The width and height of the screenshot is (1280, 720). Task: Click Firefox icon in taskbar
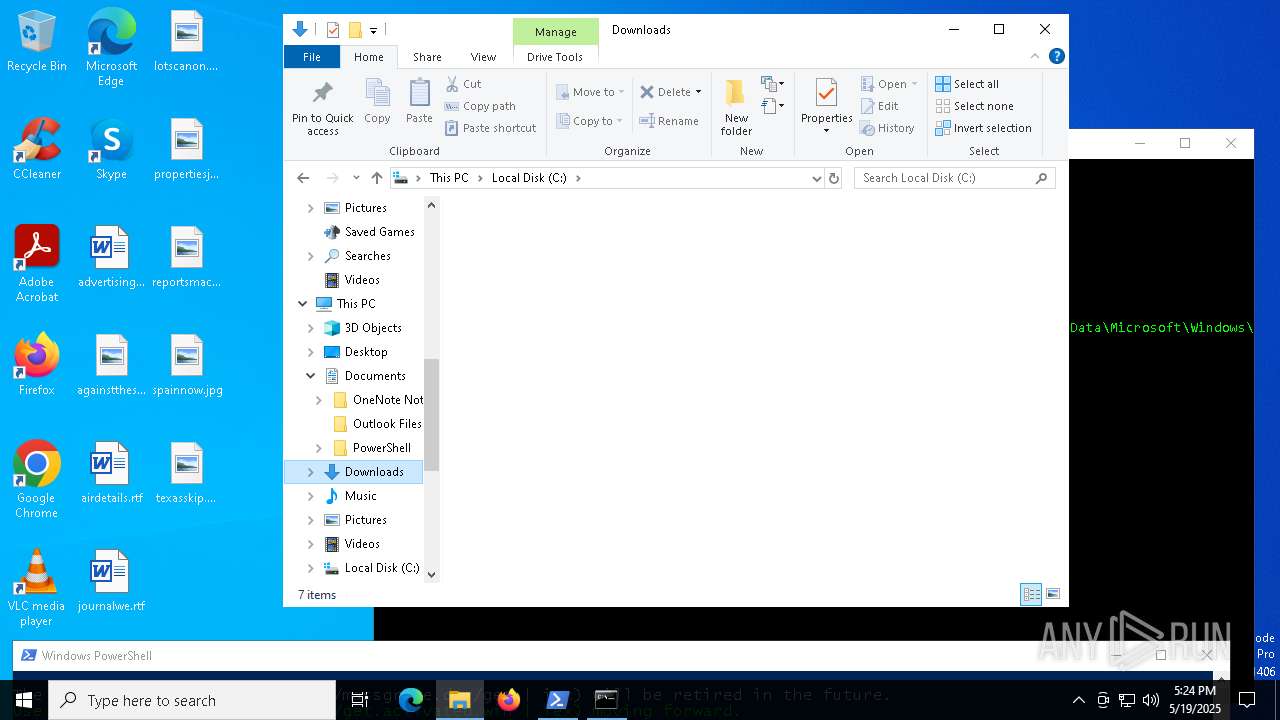tap(508, 700)
